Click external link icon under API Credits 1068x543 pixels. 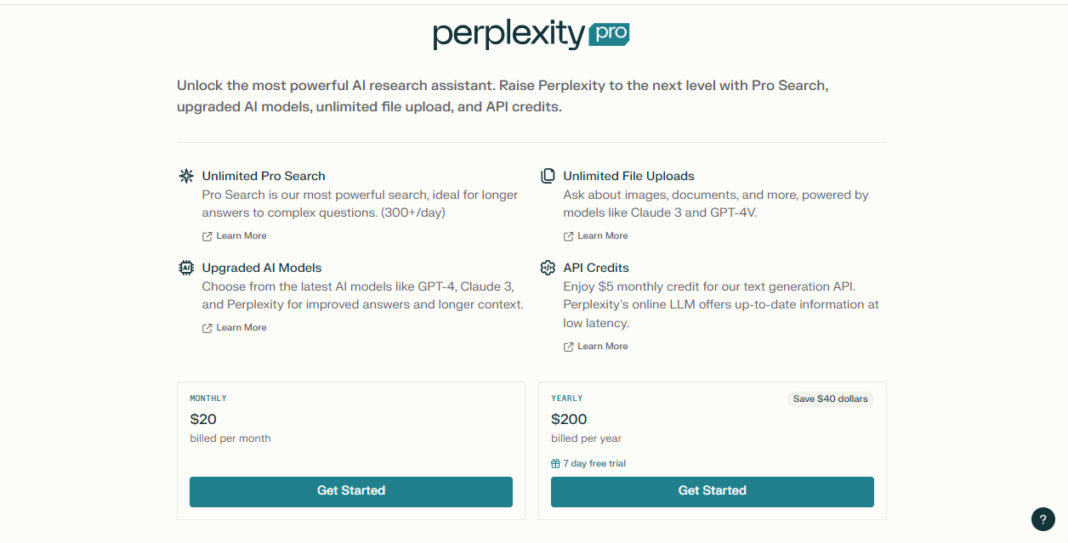click(x=568, y=347)
